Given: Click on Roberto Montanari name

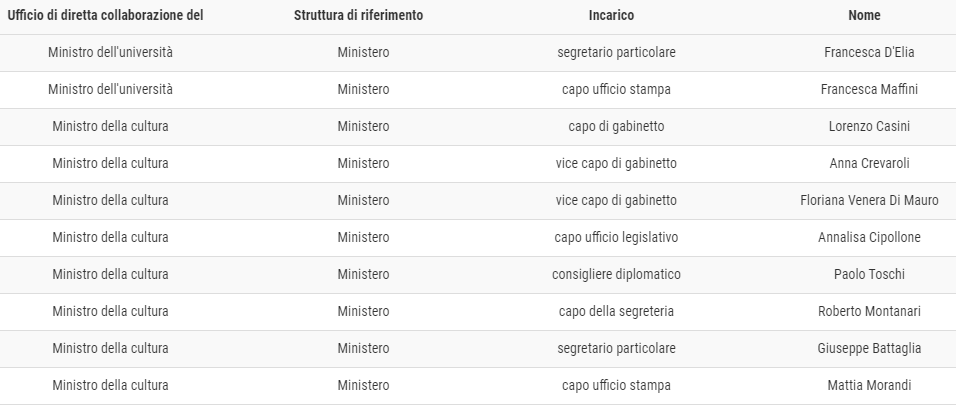Looking at the screenshot, I should [869, 311].
